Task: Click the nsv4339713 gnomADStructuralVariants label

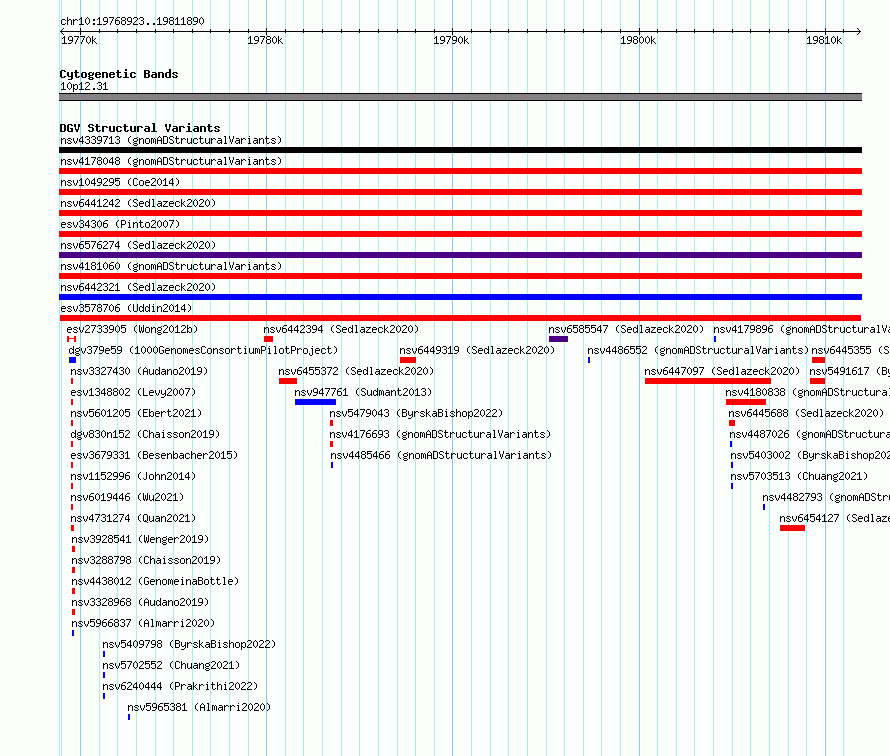Action: (171, 140)
